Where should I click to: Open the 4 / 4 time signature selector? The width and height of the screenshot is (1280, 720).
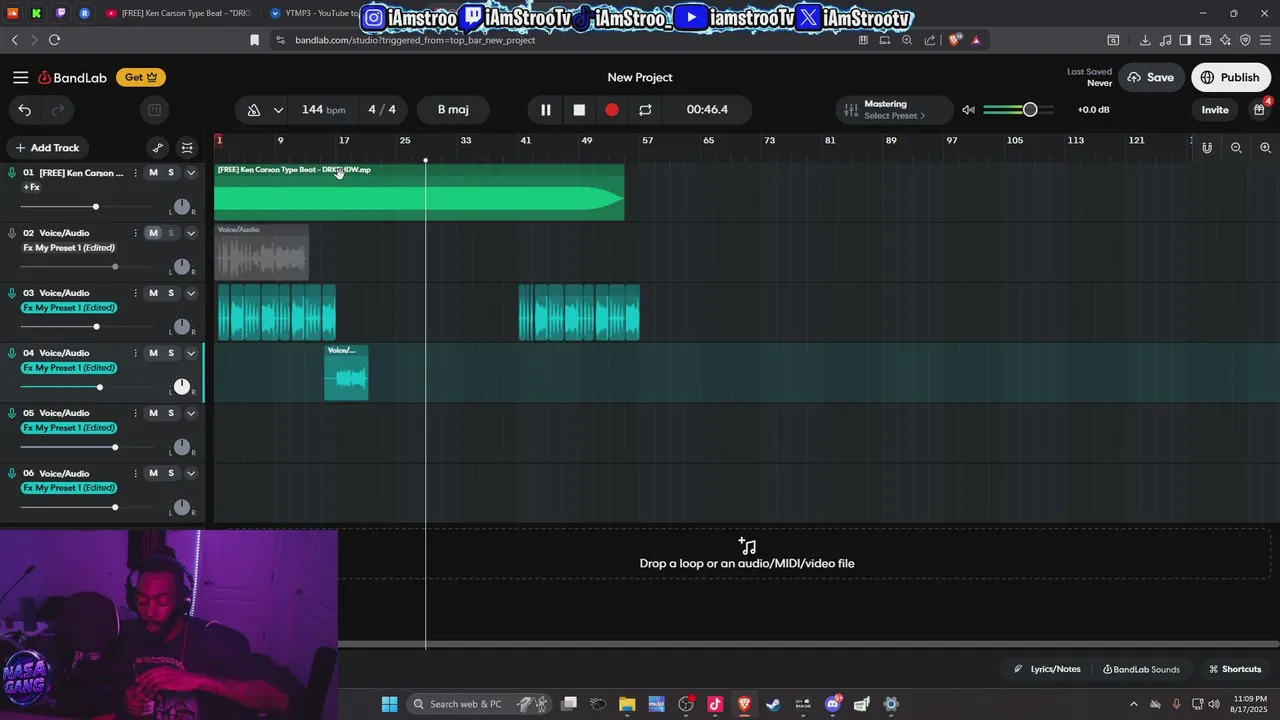pyautogui.click(x=382, y=110)
